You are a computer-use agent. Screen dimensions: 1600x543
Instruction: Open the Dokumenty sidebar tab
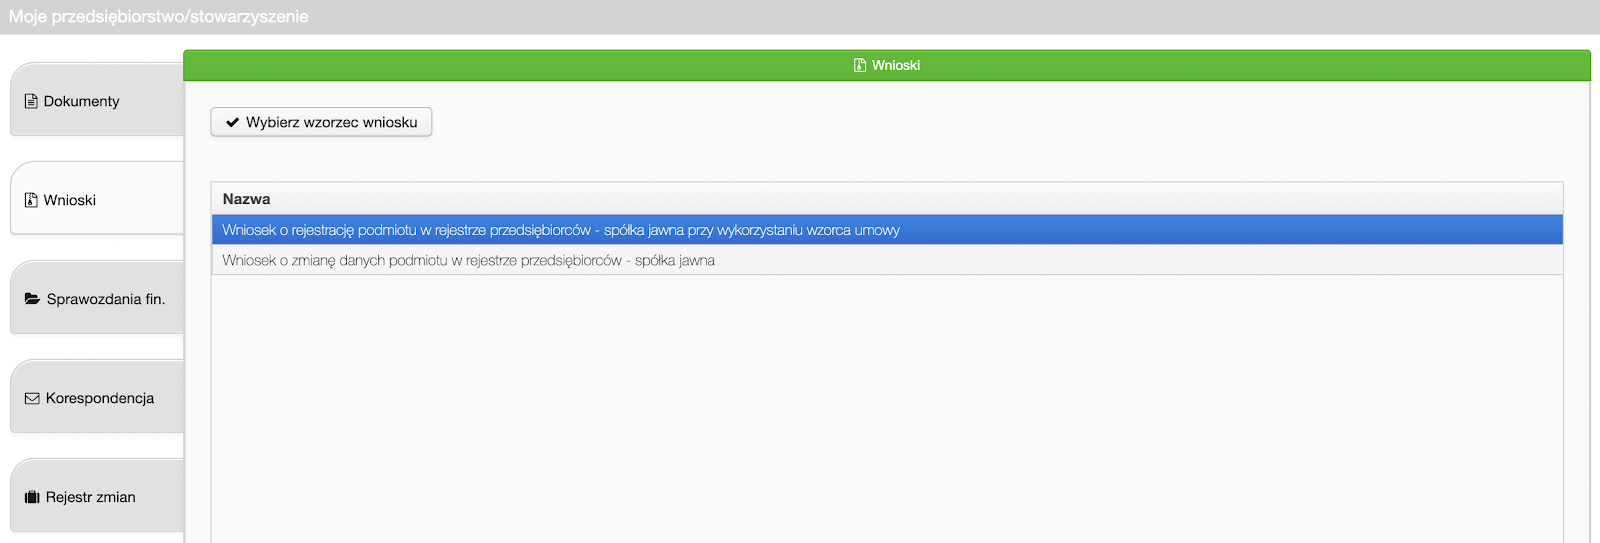(97, 100)
